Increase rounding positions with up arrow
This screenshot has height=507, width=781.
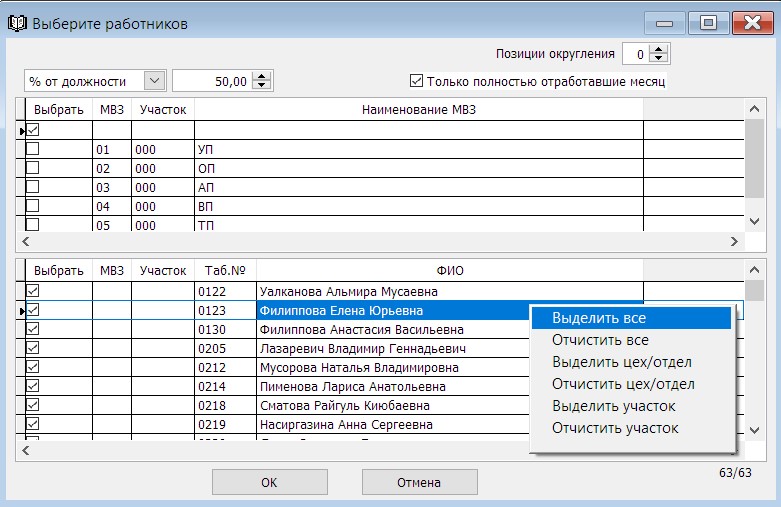click(x=660, y=49)
